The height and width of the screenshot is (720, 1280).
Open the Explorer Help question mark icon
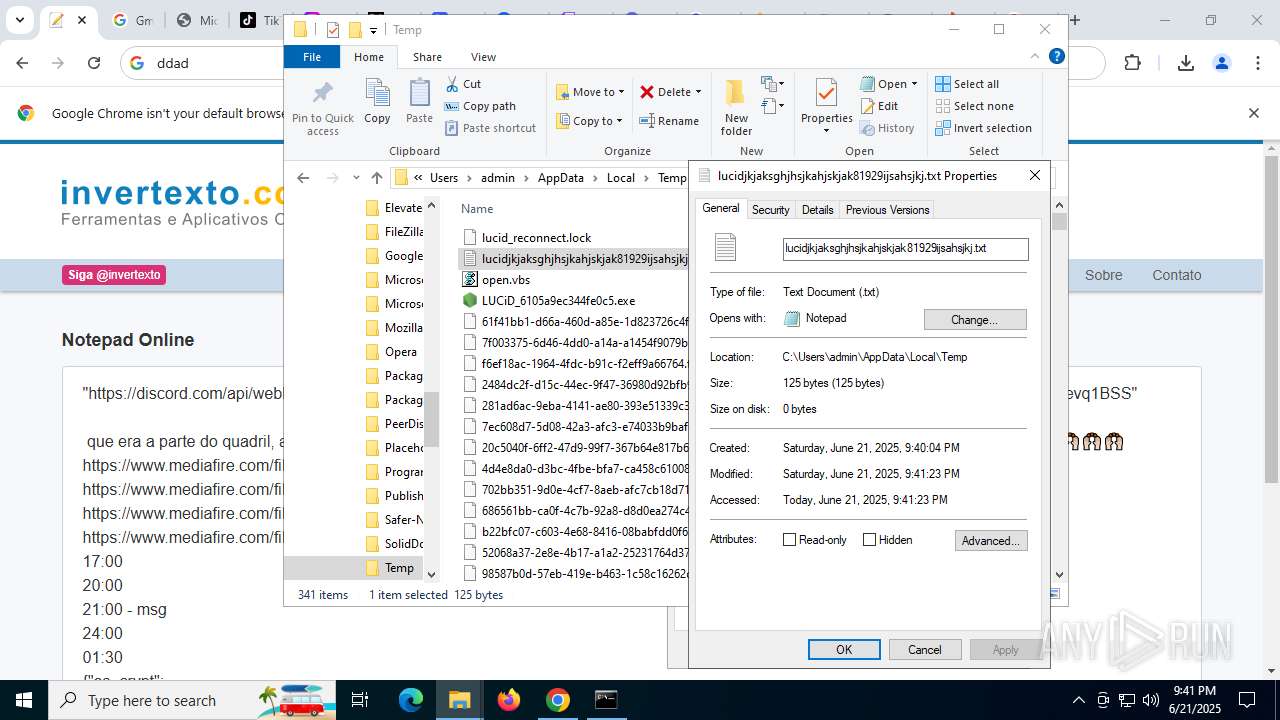(1056, 56)
